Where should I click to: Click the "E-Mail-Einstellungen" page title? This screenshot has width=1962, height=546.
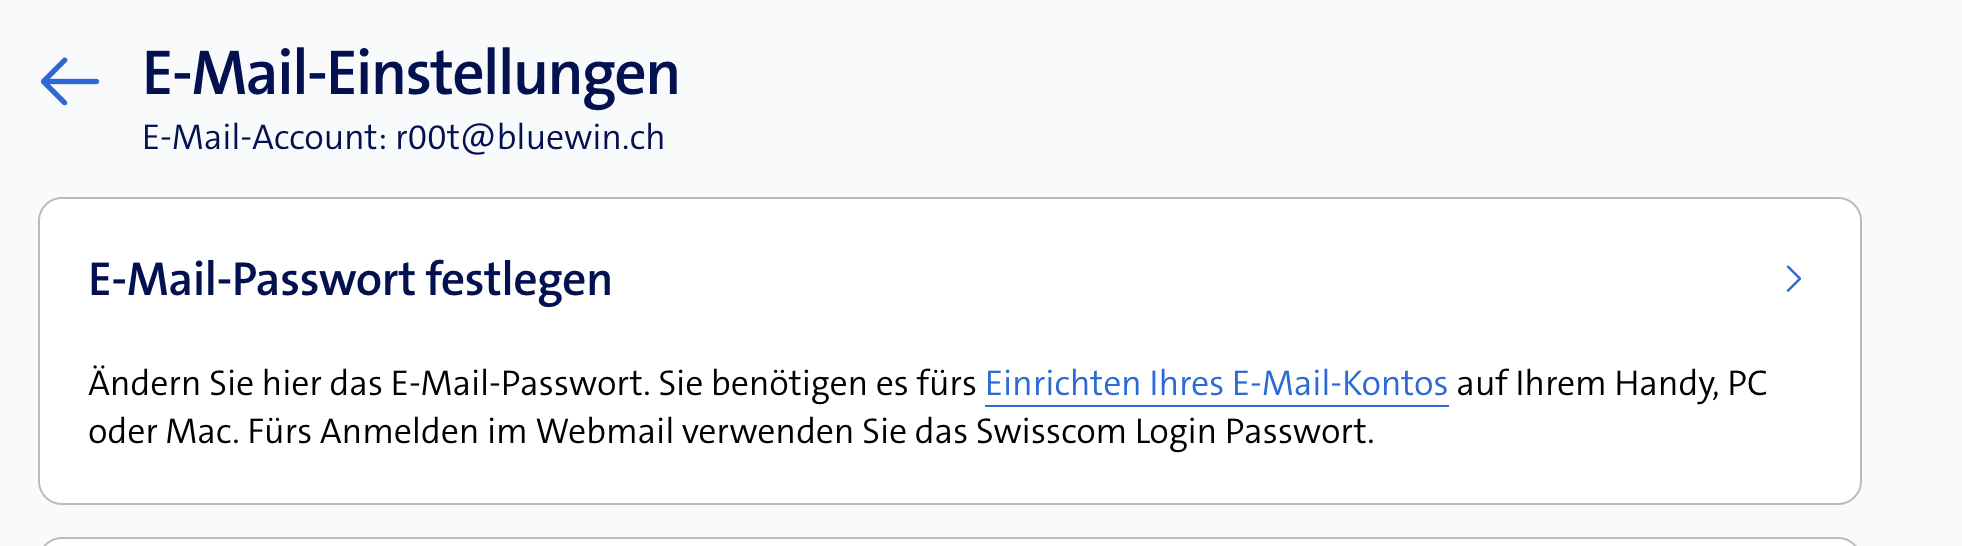click(410, 74)
